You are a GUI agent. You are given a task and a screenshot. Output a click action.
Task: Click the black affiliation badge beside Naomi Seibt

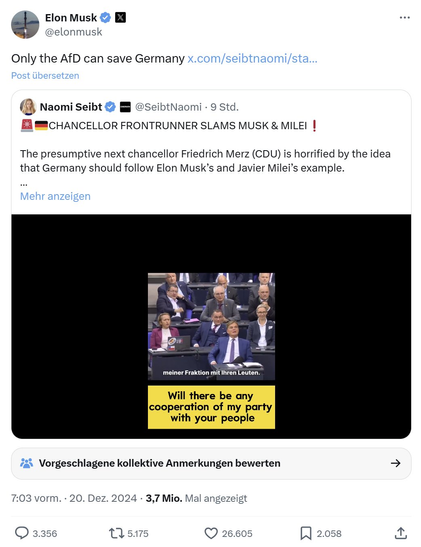point(125,107)
